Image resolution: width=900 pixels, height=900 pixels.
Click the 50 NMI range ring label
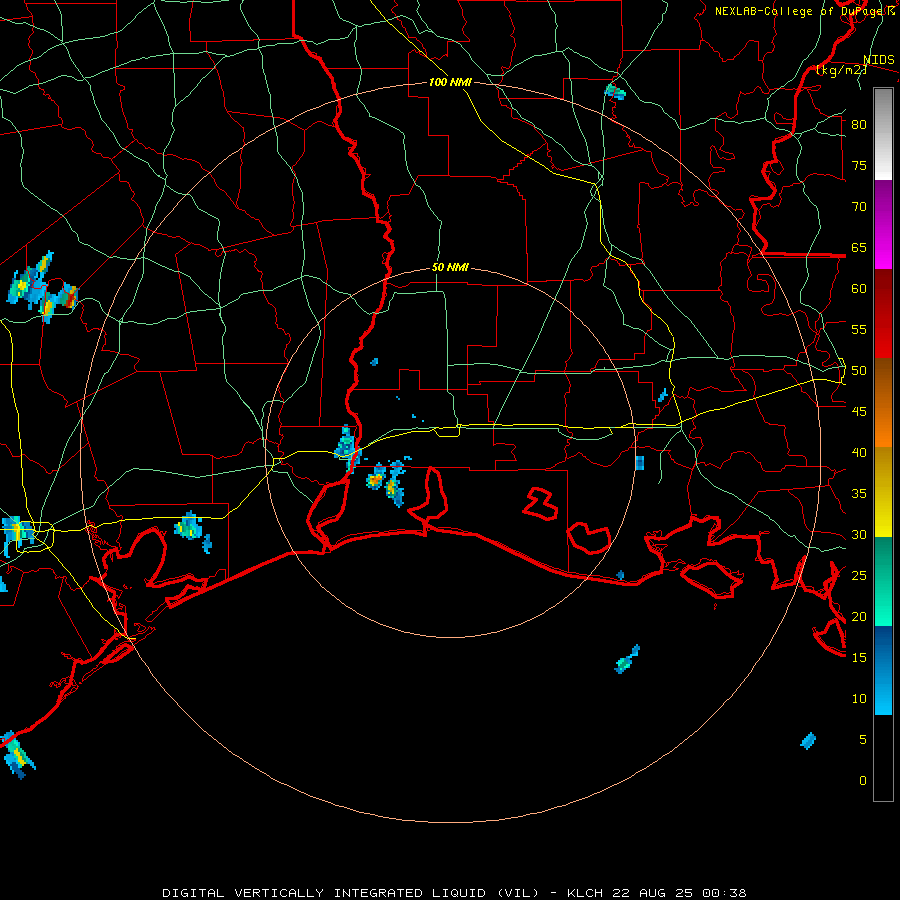pyautogui.click(x=451, y=267)
